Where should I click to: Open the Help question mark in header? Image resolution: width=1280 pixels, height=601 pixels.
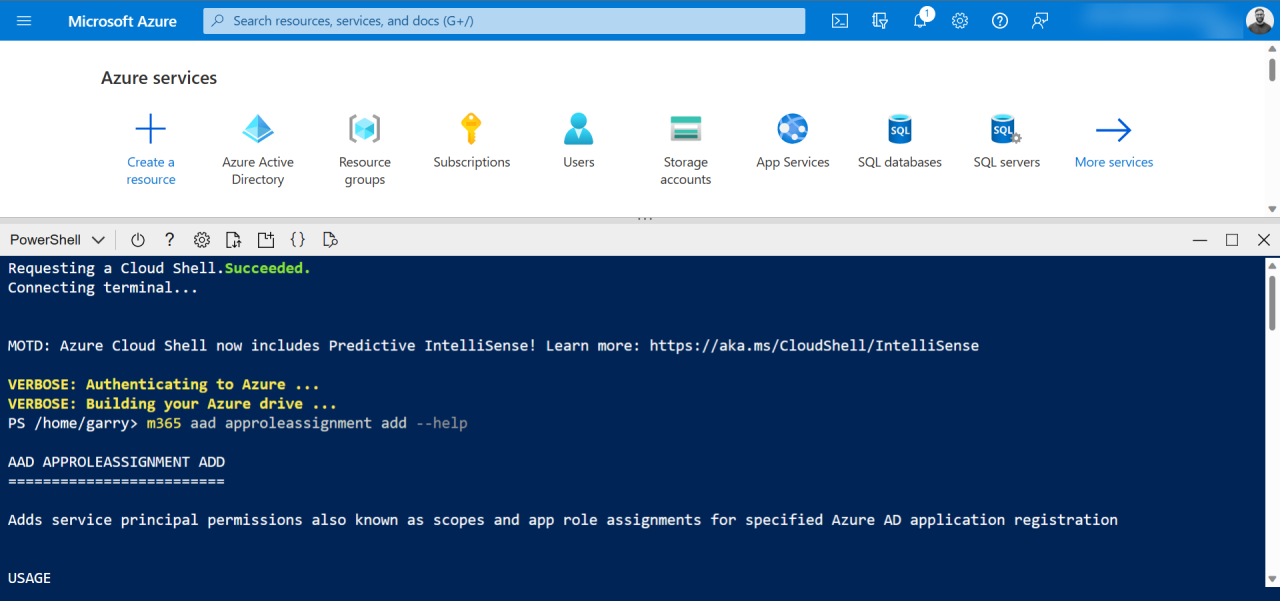pos(1000,20)
